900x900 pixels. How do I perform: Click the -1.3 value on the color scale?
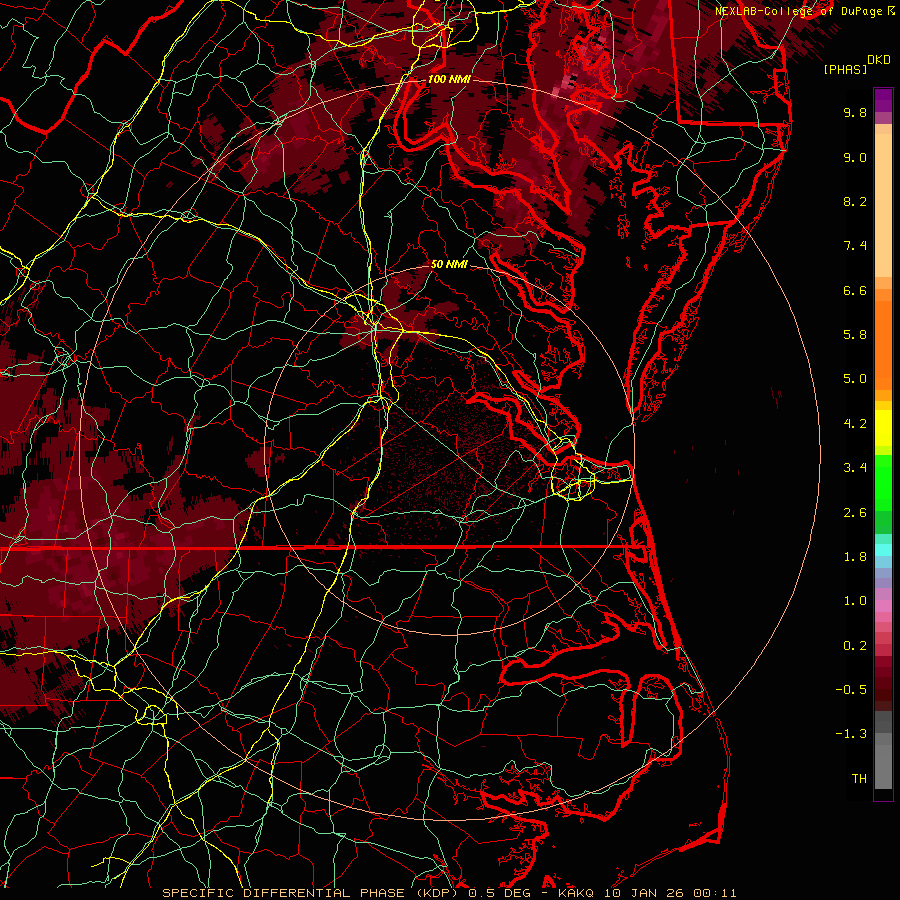pos(851,734)
